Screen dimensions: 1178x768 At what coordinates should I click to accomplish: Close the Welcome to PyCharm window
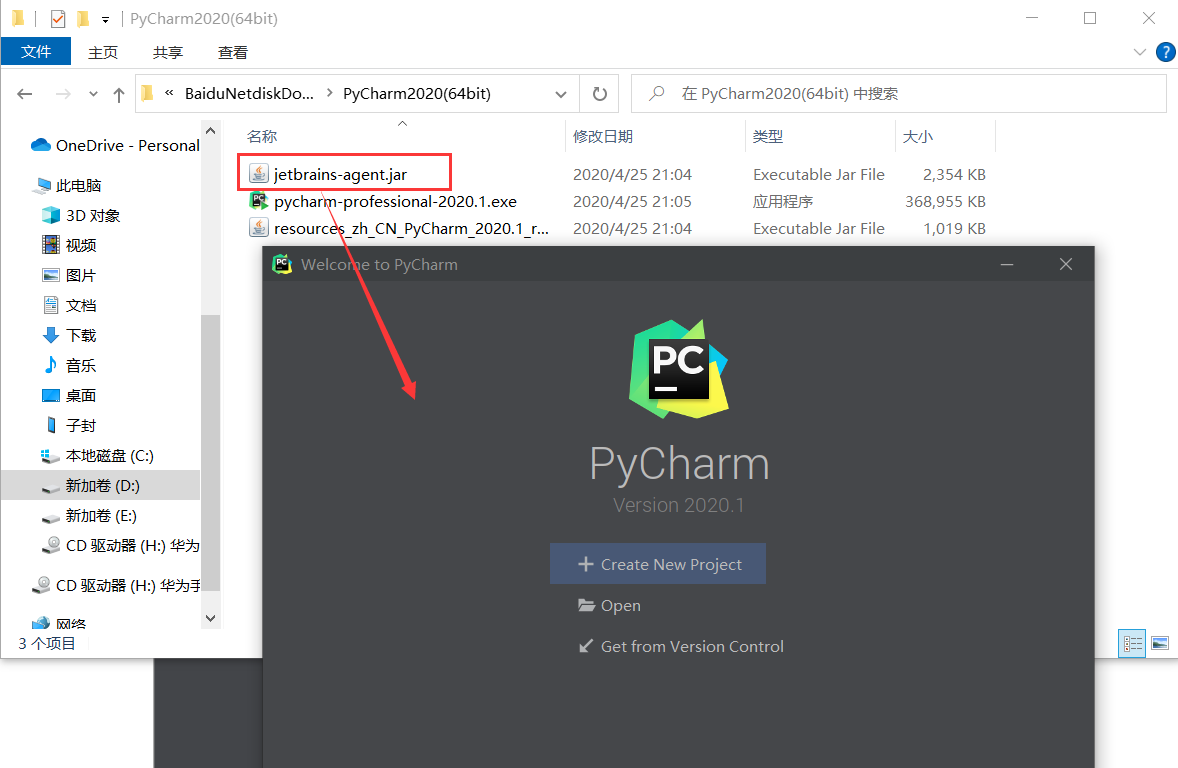(1065, 265)
